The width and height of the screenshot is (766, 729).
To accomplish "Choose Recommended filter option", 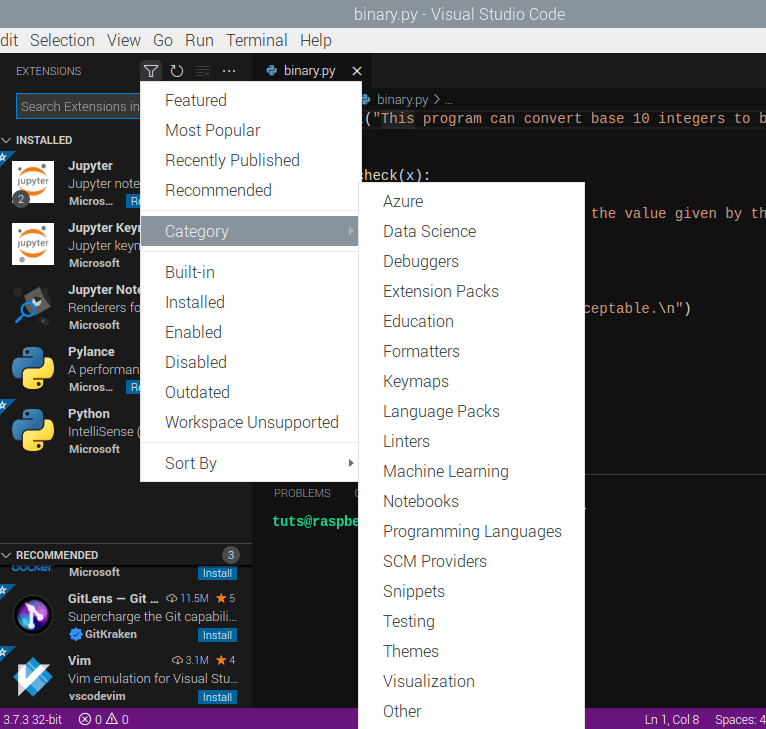I will pos(249,190).
